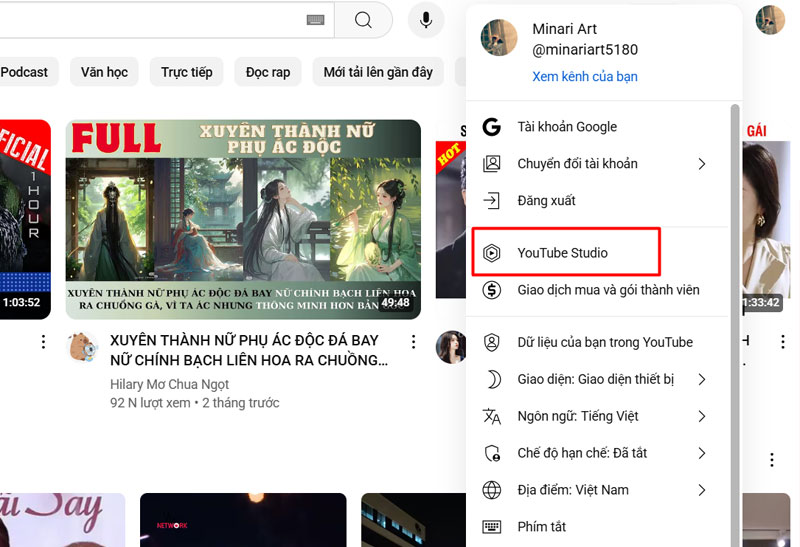Choose Đăng xuất to sign out
800x547 pixels.
(x=598, y=201)
